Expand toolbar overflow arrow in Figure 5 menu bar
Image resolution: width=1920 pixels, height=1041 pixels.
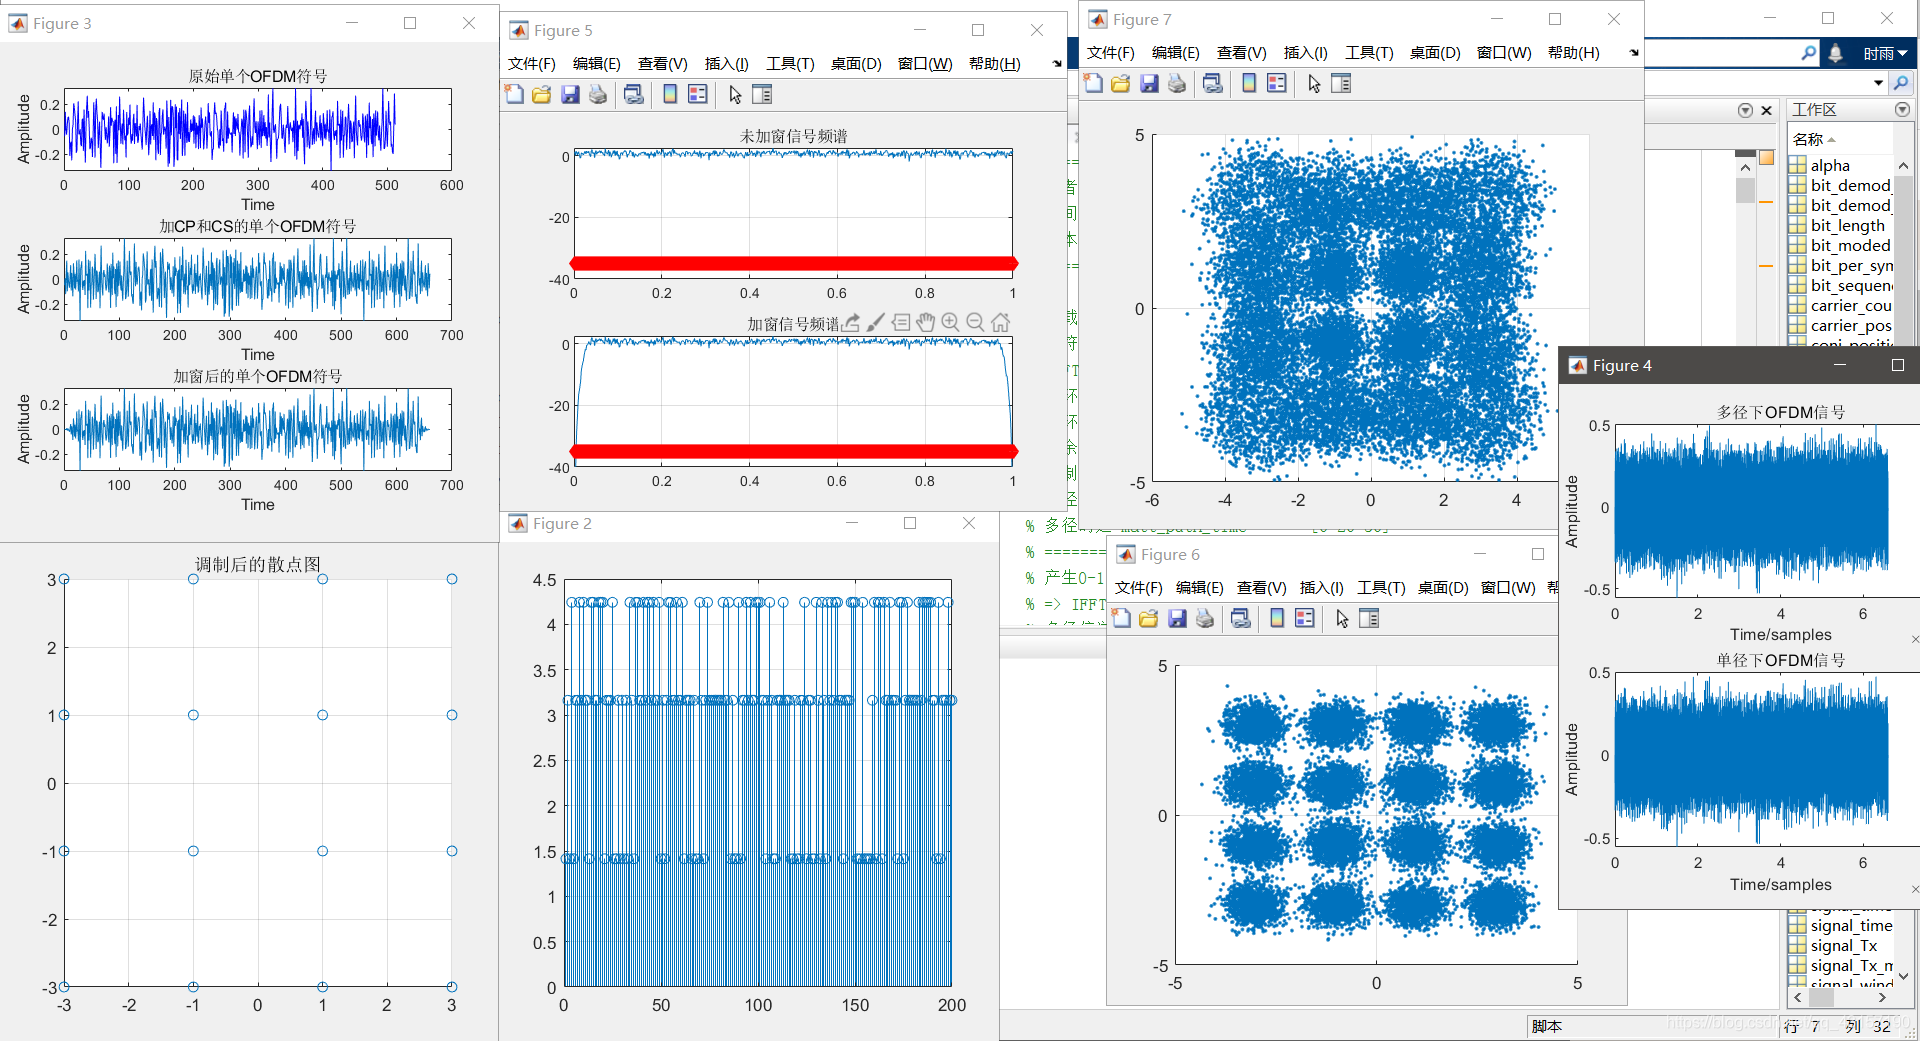(1057, 63)
